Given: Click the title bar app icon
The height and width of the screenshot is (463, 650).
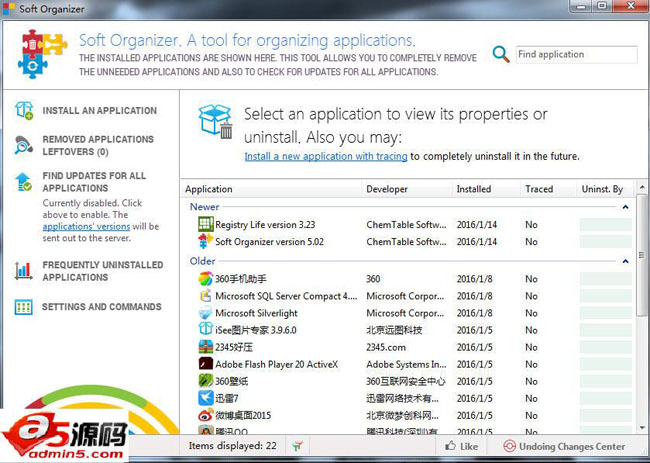Looking at the screenshot, I should coord(9,8).
